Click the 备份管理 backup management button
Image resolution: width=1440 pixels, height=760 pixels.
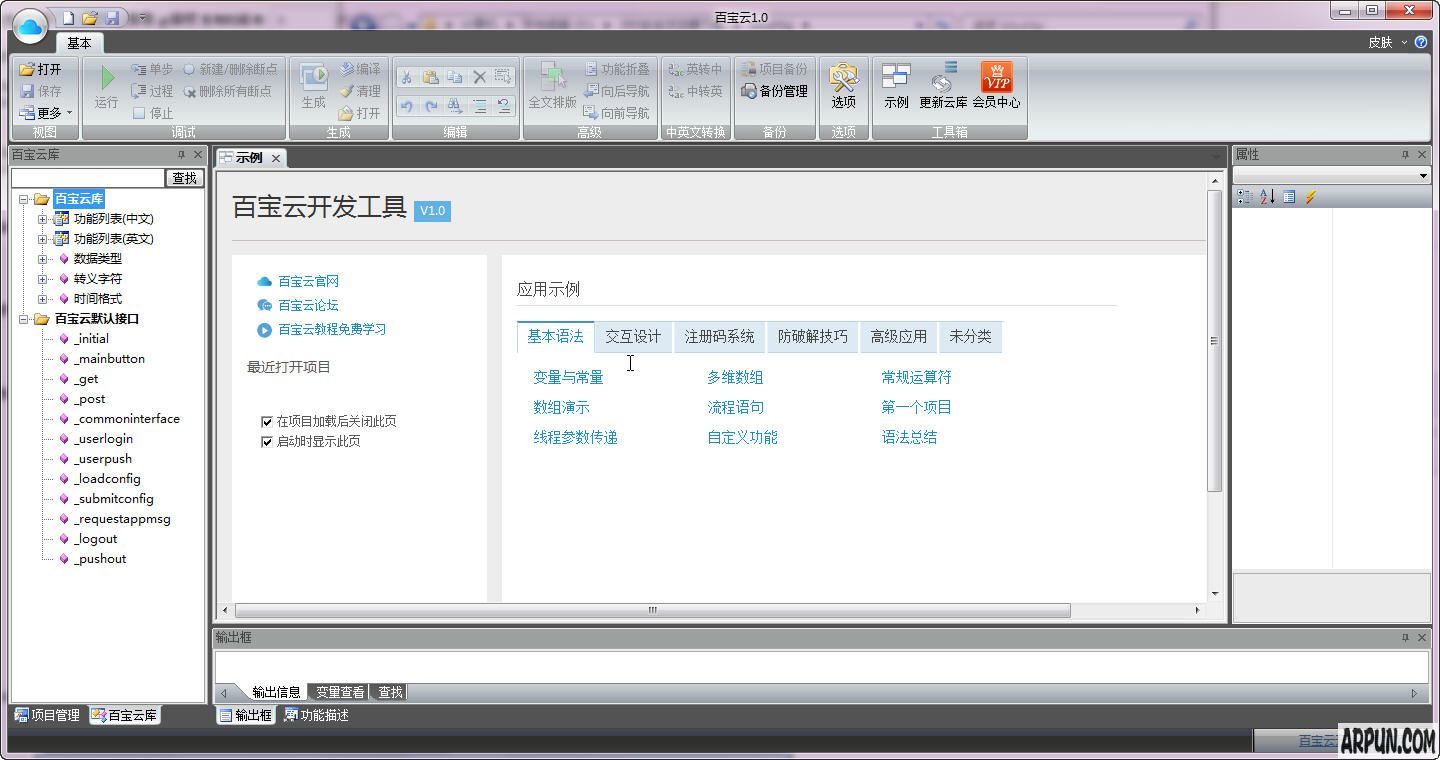point(775,91)
